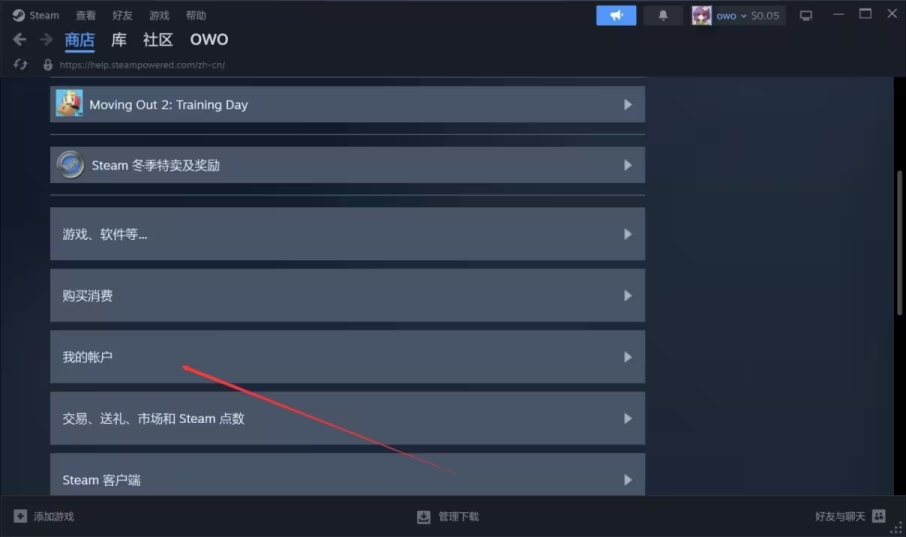The width and height of the screenshot is (906, 537).
Task: Click the manage downloads icon
Action: tap(424, 517)
